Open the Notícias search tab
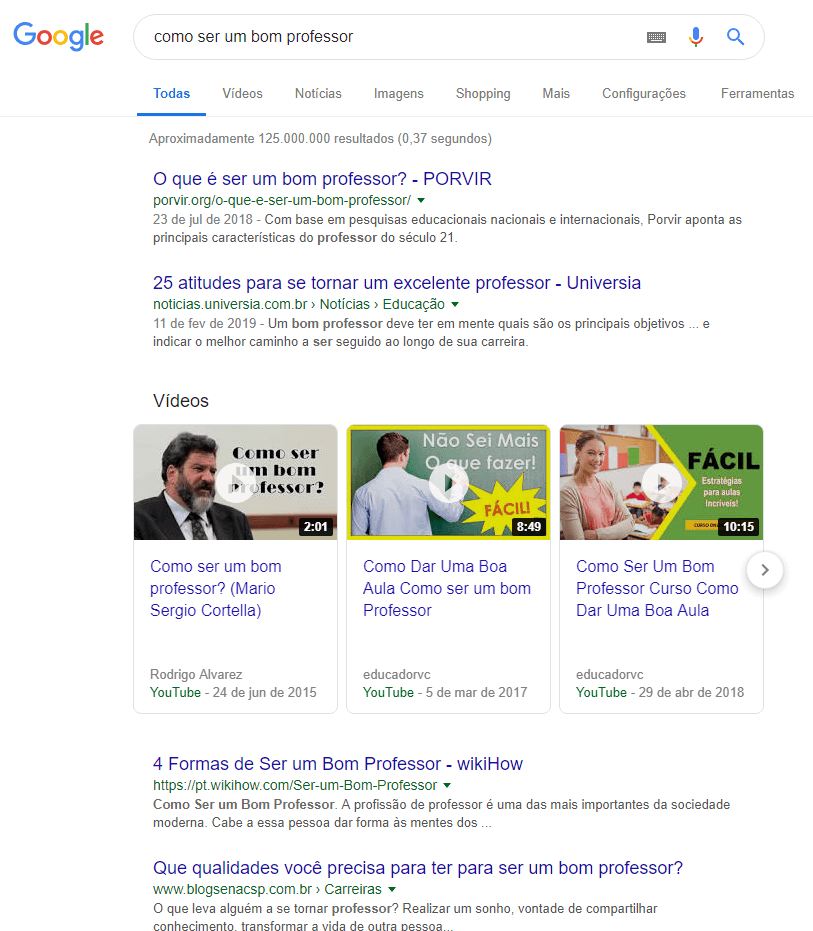This screenshot has width=813, height=931. pos(317,93)
